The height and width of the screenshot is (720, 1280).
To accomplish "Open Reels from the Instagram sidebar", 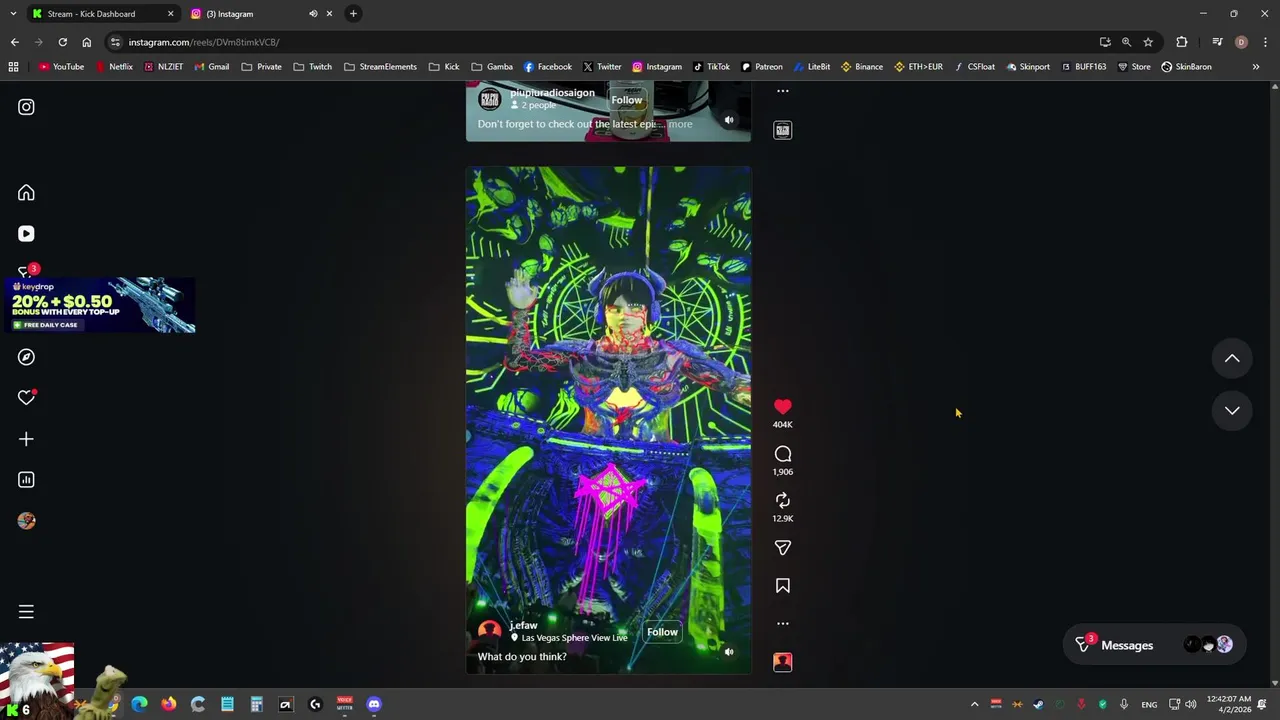I will [26, 234].
